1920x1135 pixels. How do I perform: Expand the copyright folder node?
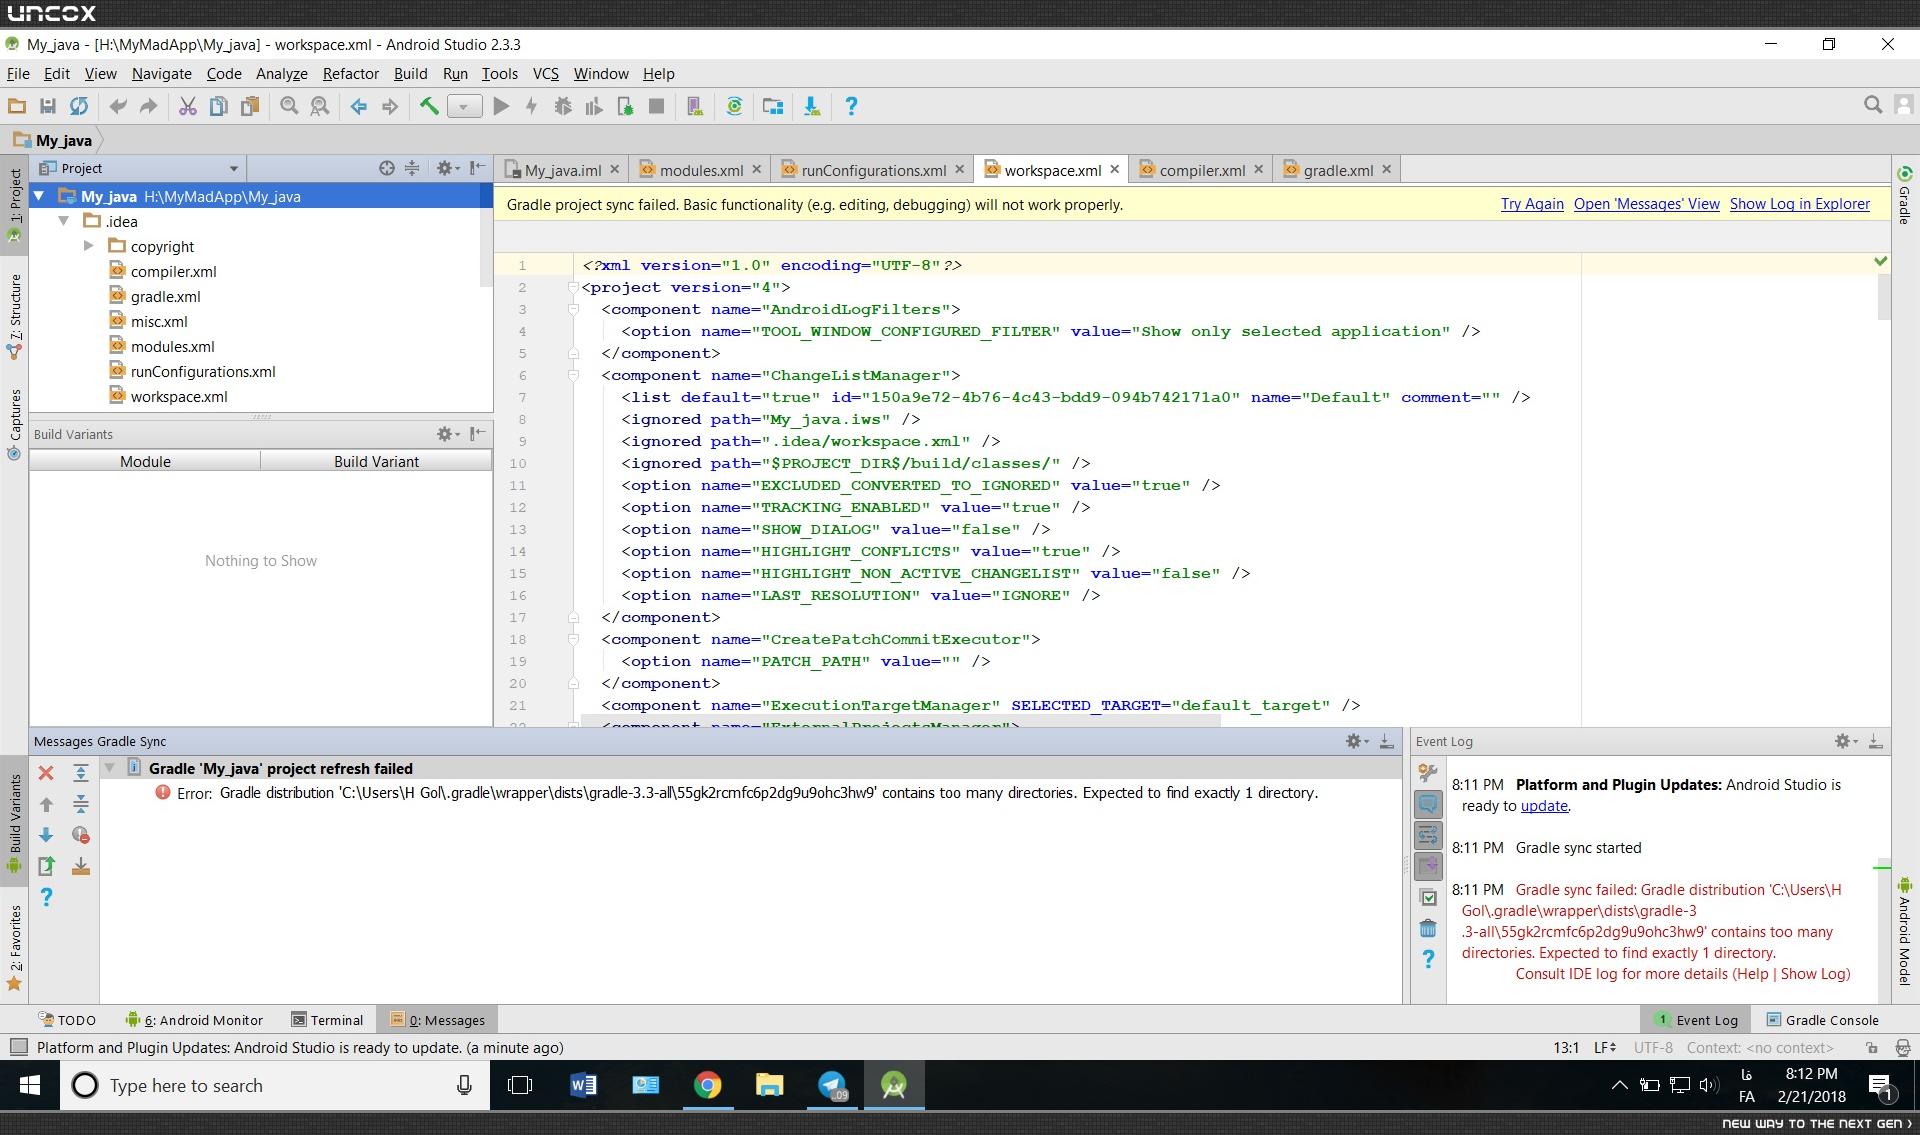click(x=88, y=246)
